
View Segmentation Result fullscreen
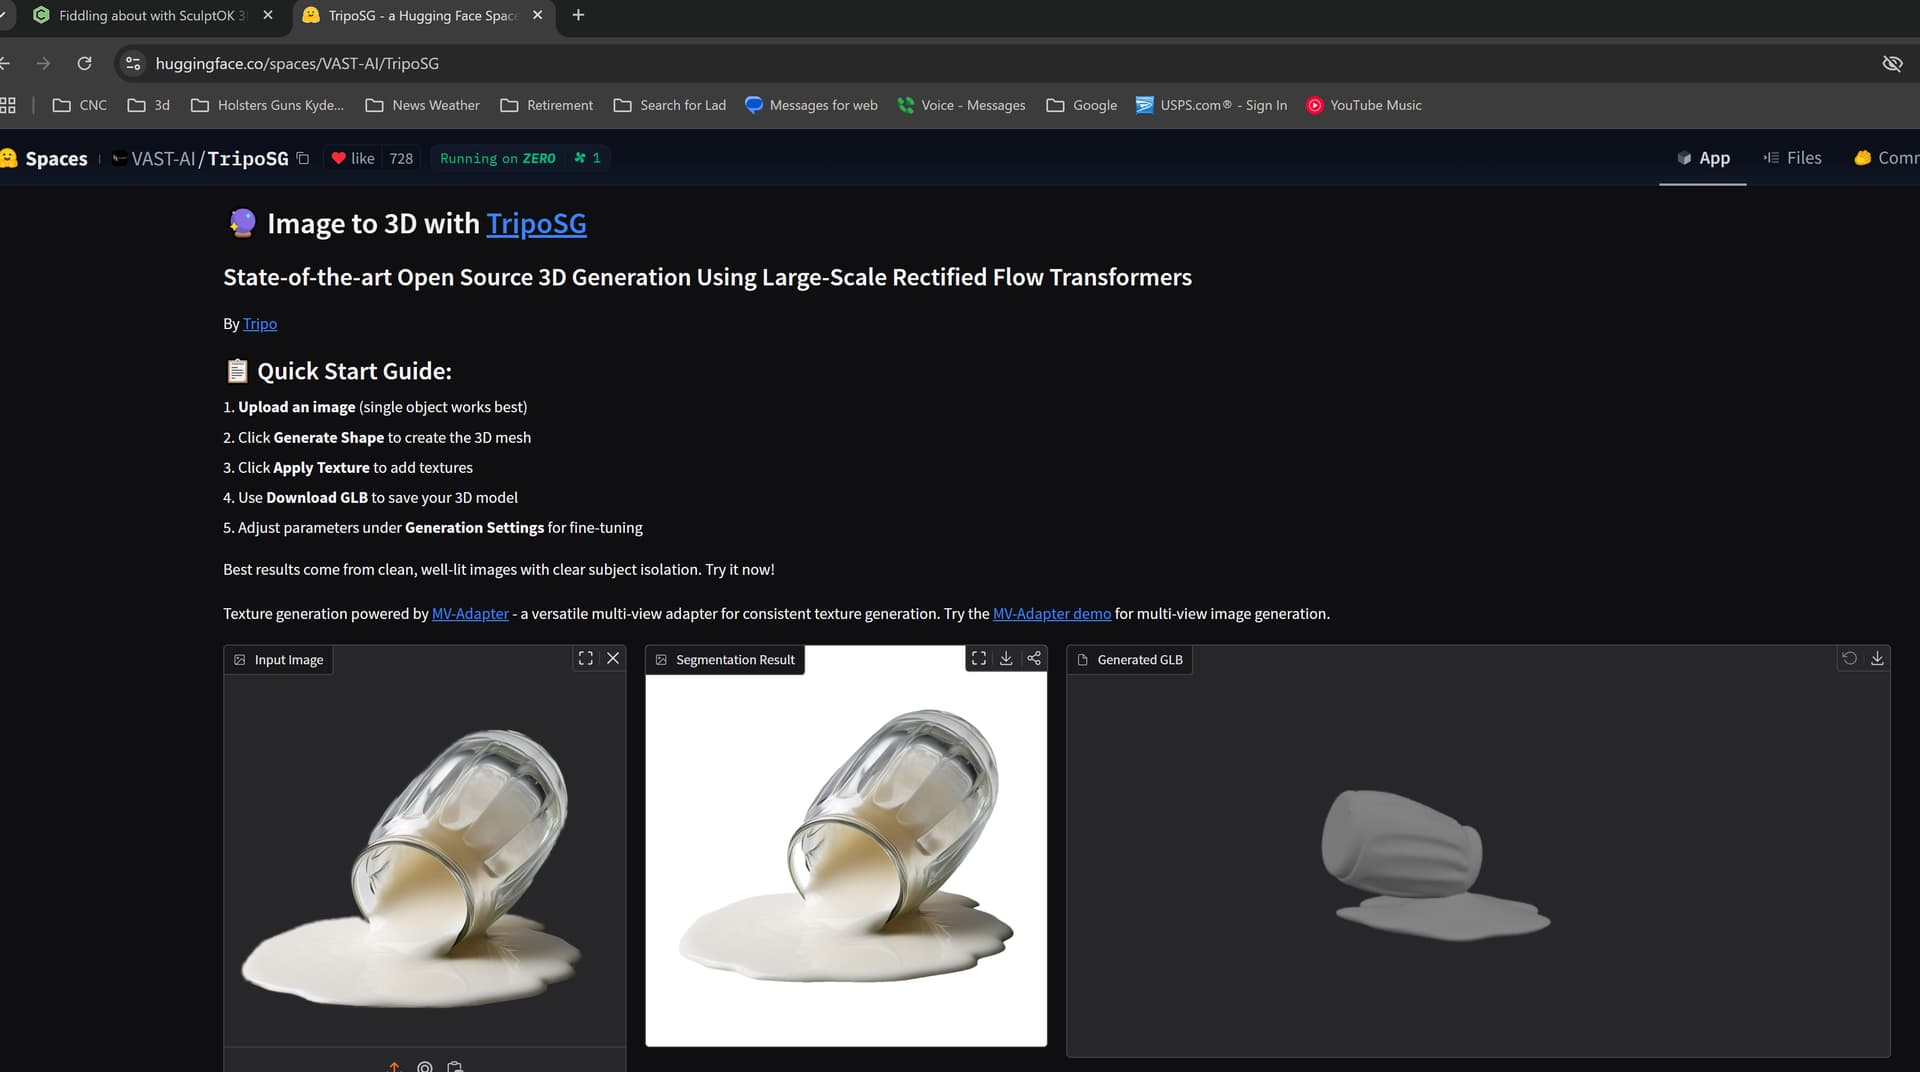click(979, 658)
